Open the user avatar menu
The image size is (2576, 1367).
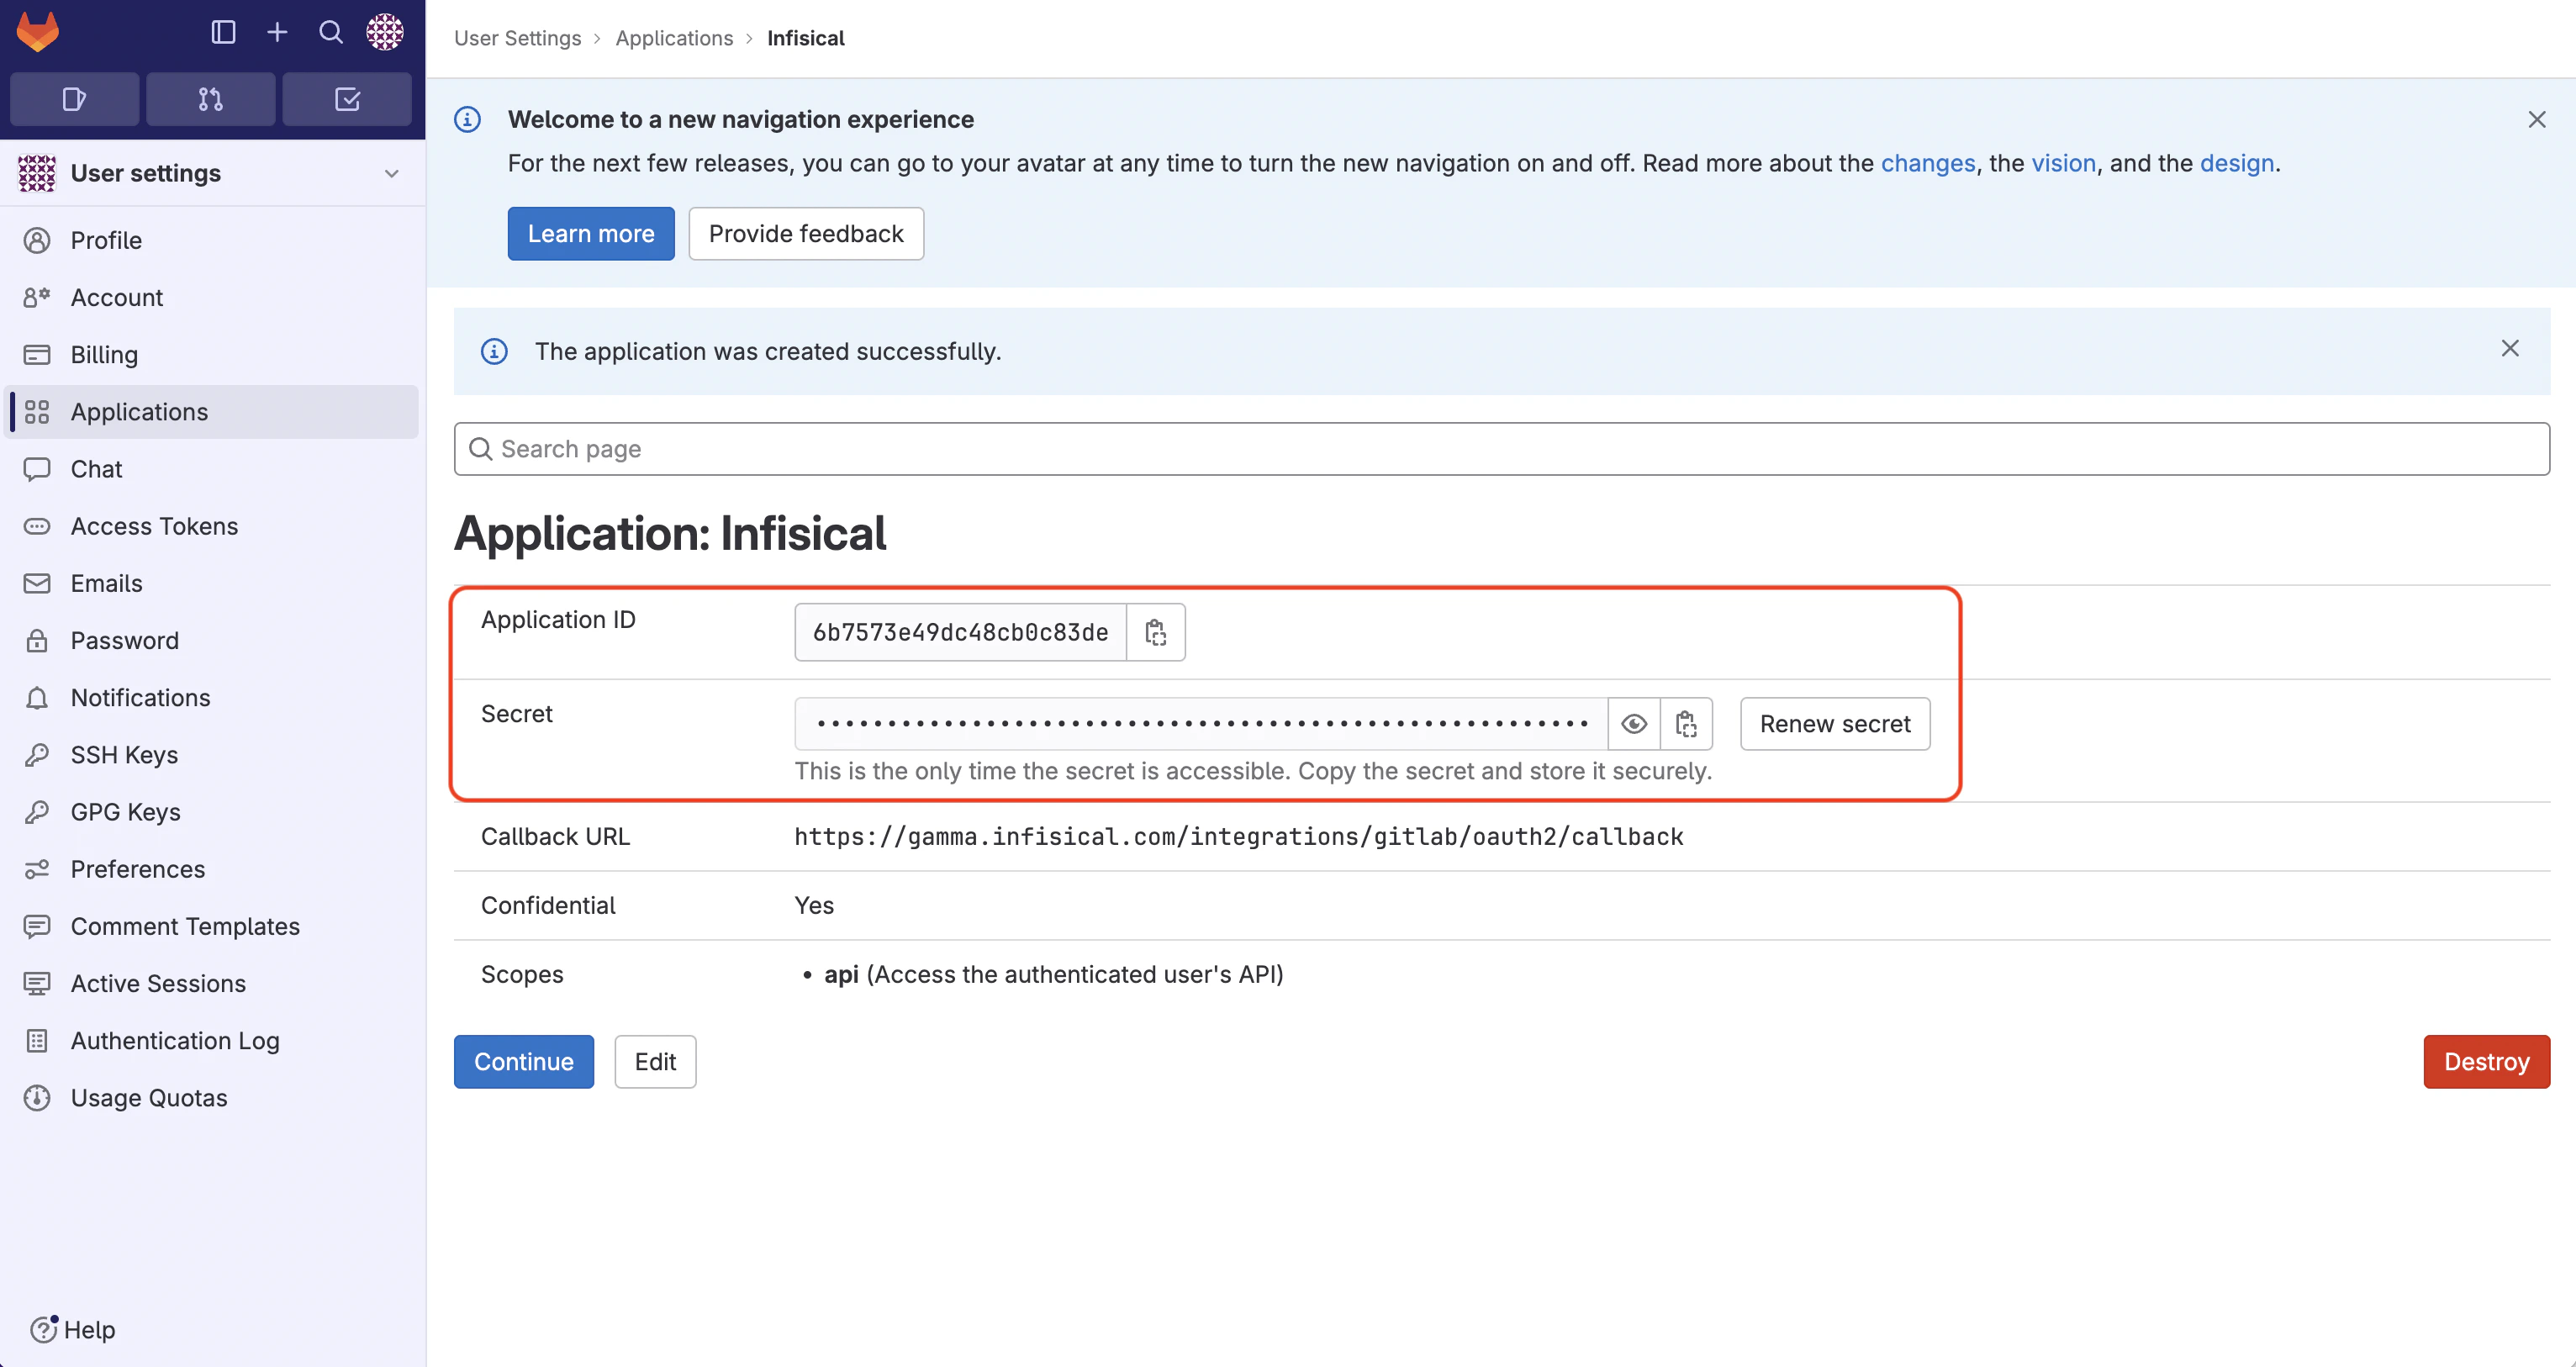click(385, 32)
